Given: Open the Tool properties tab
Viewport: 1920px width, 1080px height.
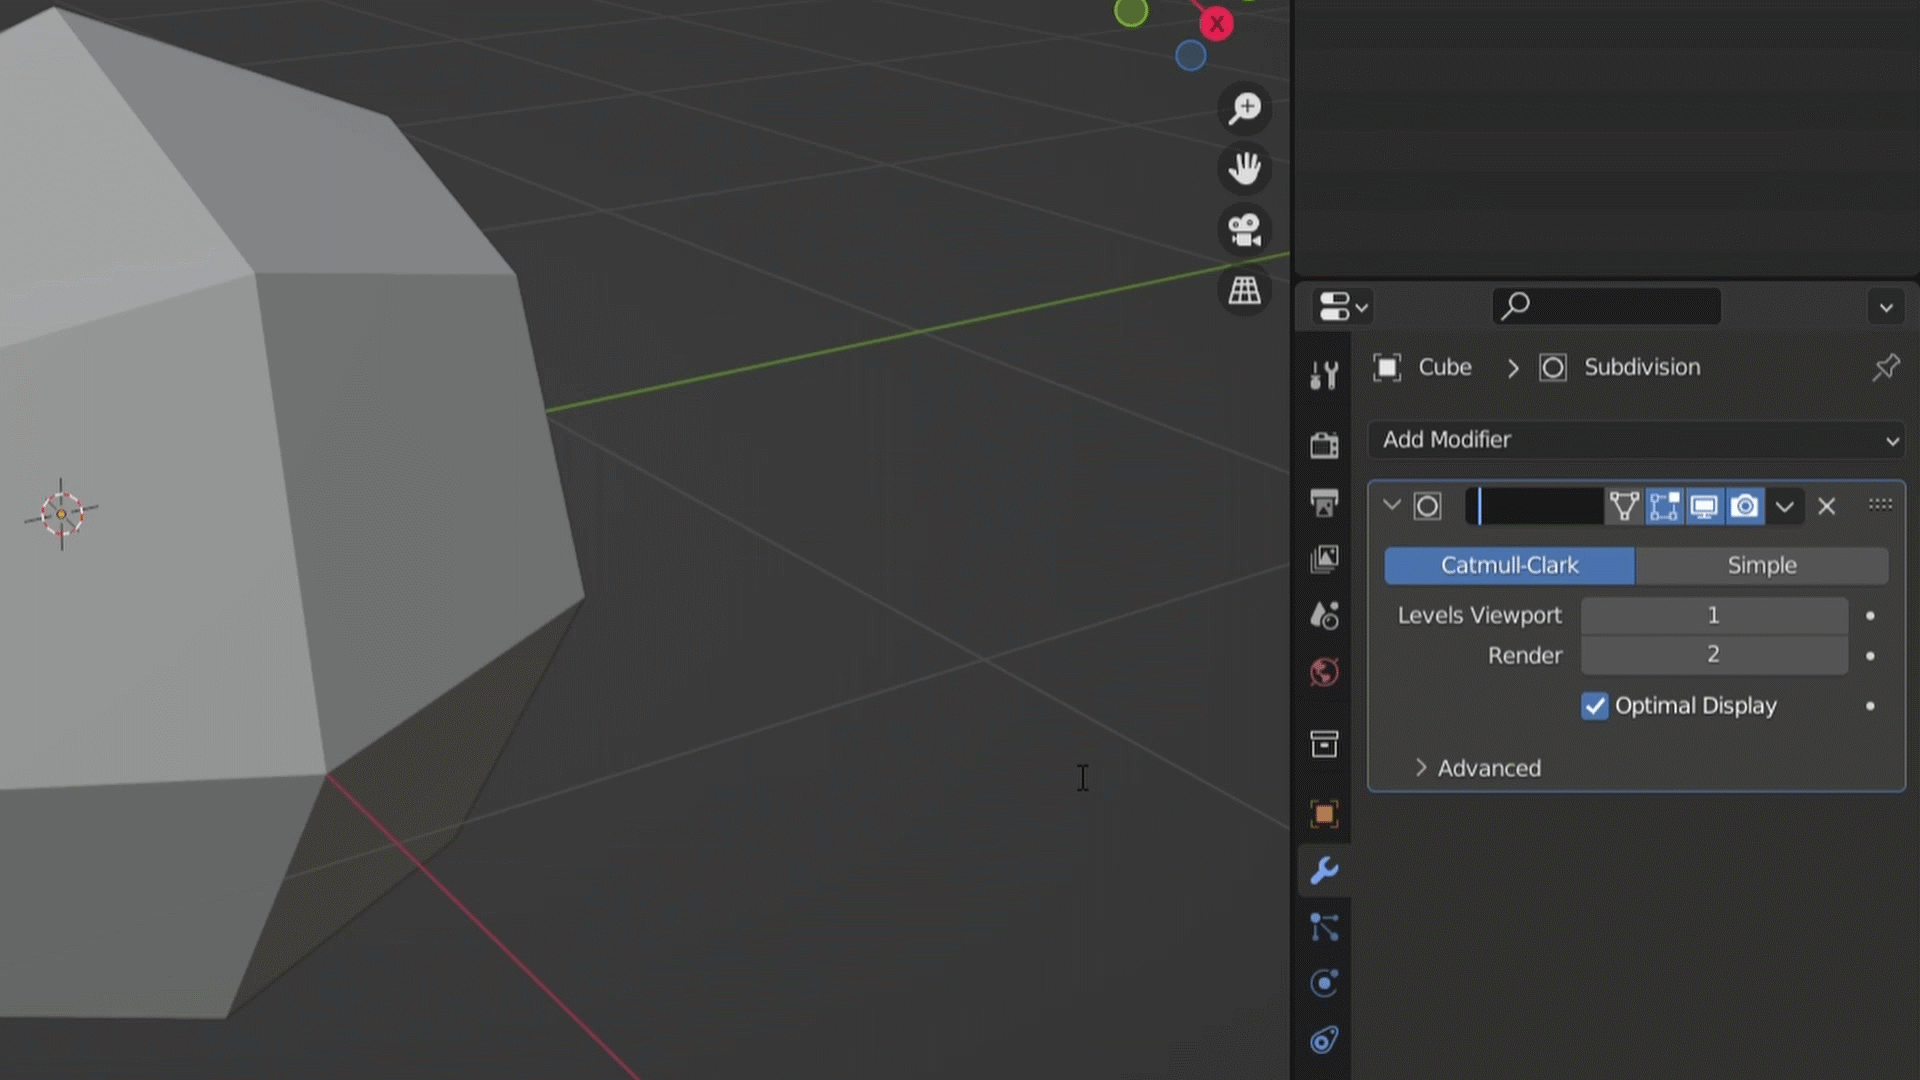Looking at the screenshot, I should (x=1324, y=375).
